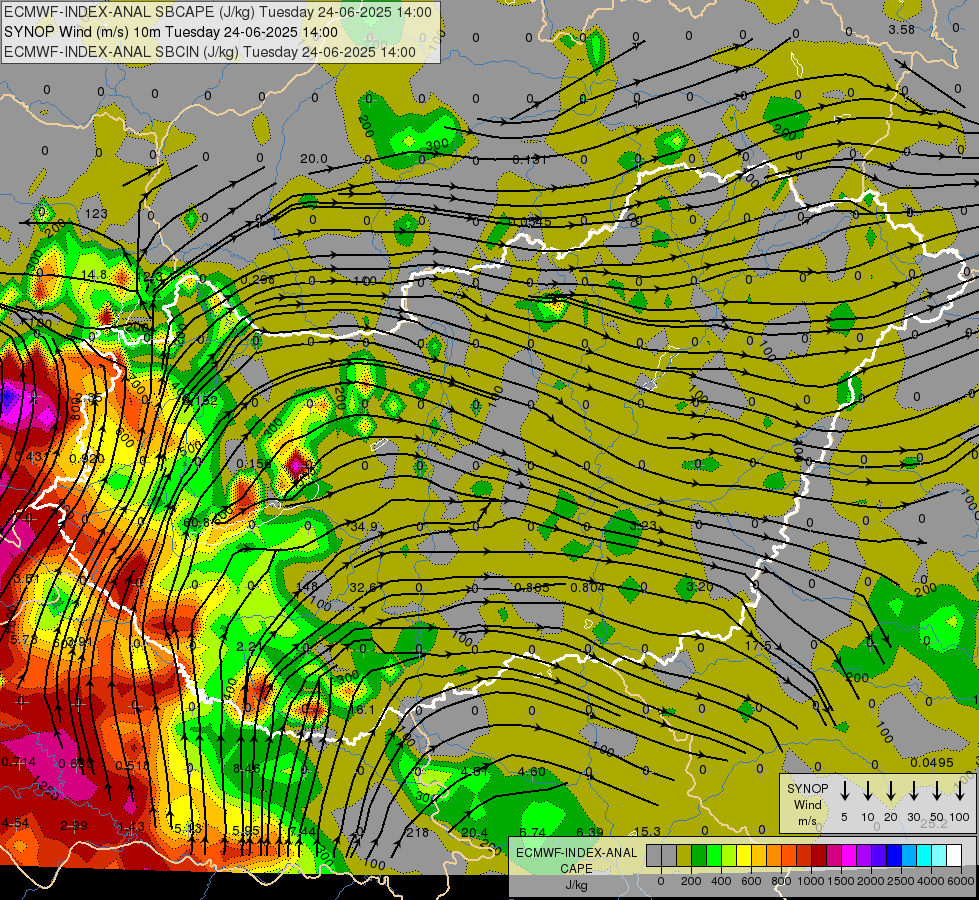Click the 6.74 value label
The height and width of the screenshot is (900, 979).
click(533, 833)
